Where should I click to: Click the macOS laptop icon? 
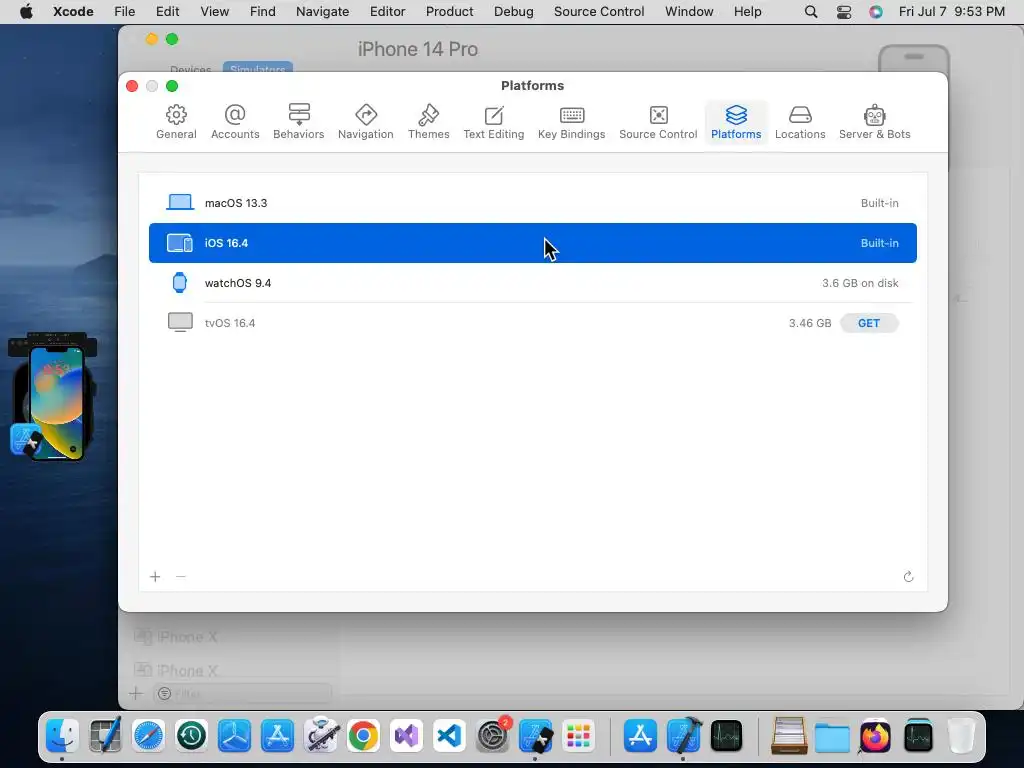tap(180, 202)
